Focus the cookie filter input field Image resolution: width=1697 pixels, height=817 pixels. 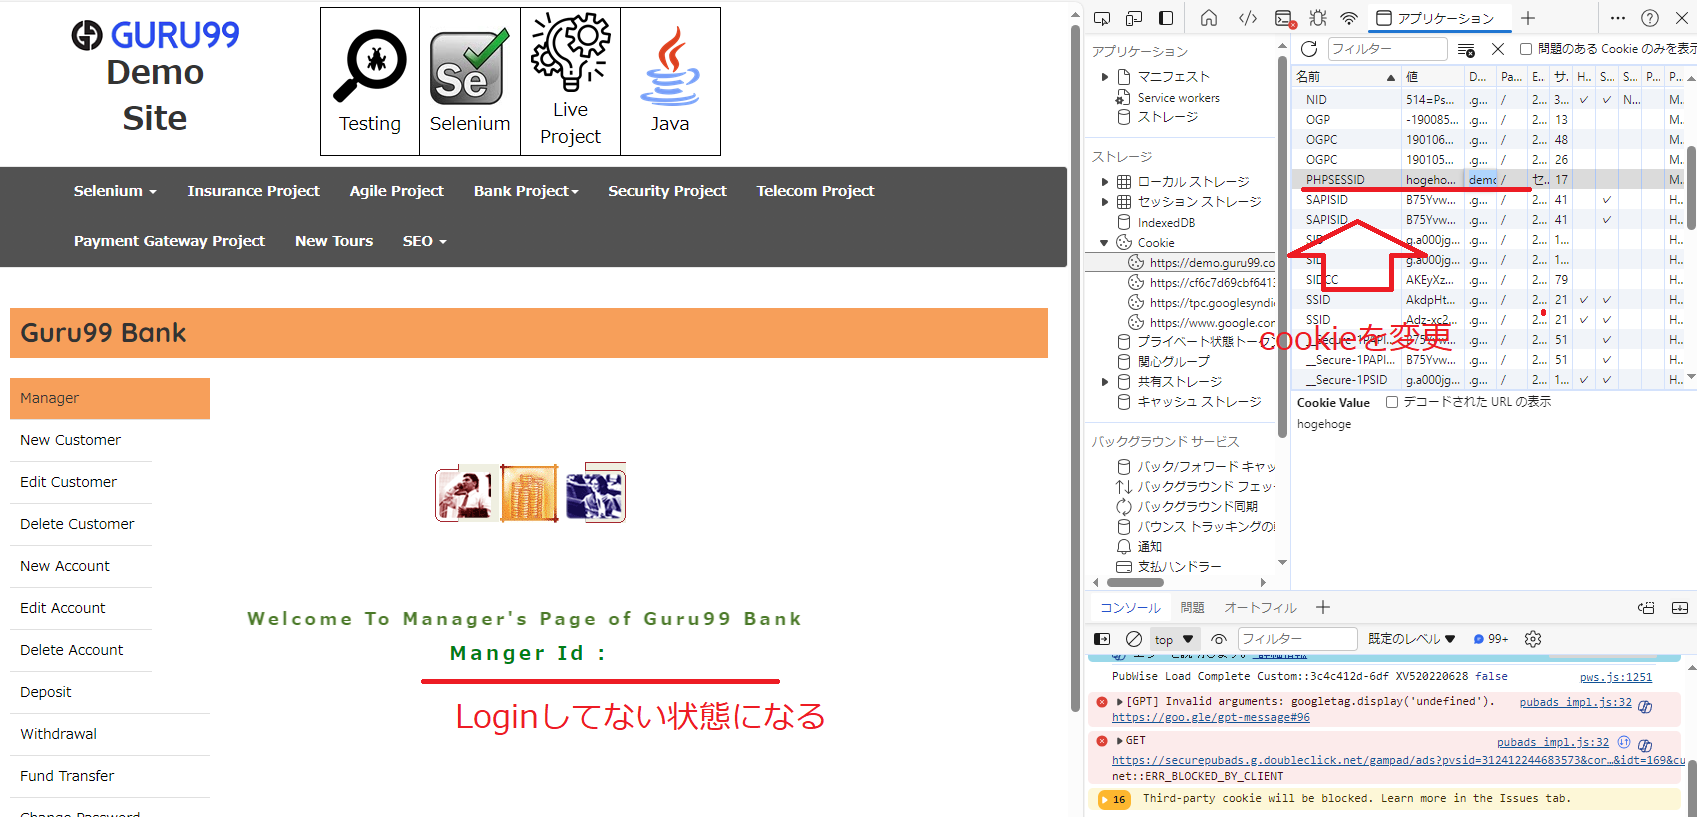click(1387, 49)
